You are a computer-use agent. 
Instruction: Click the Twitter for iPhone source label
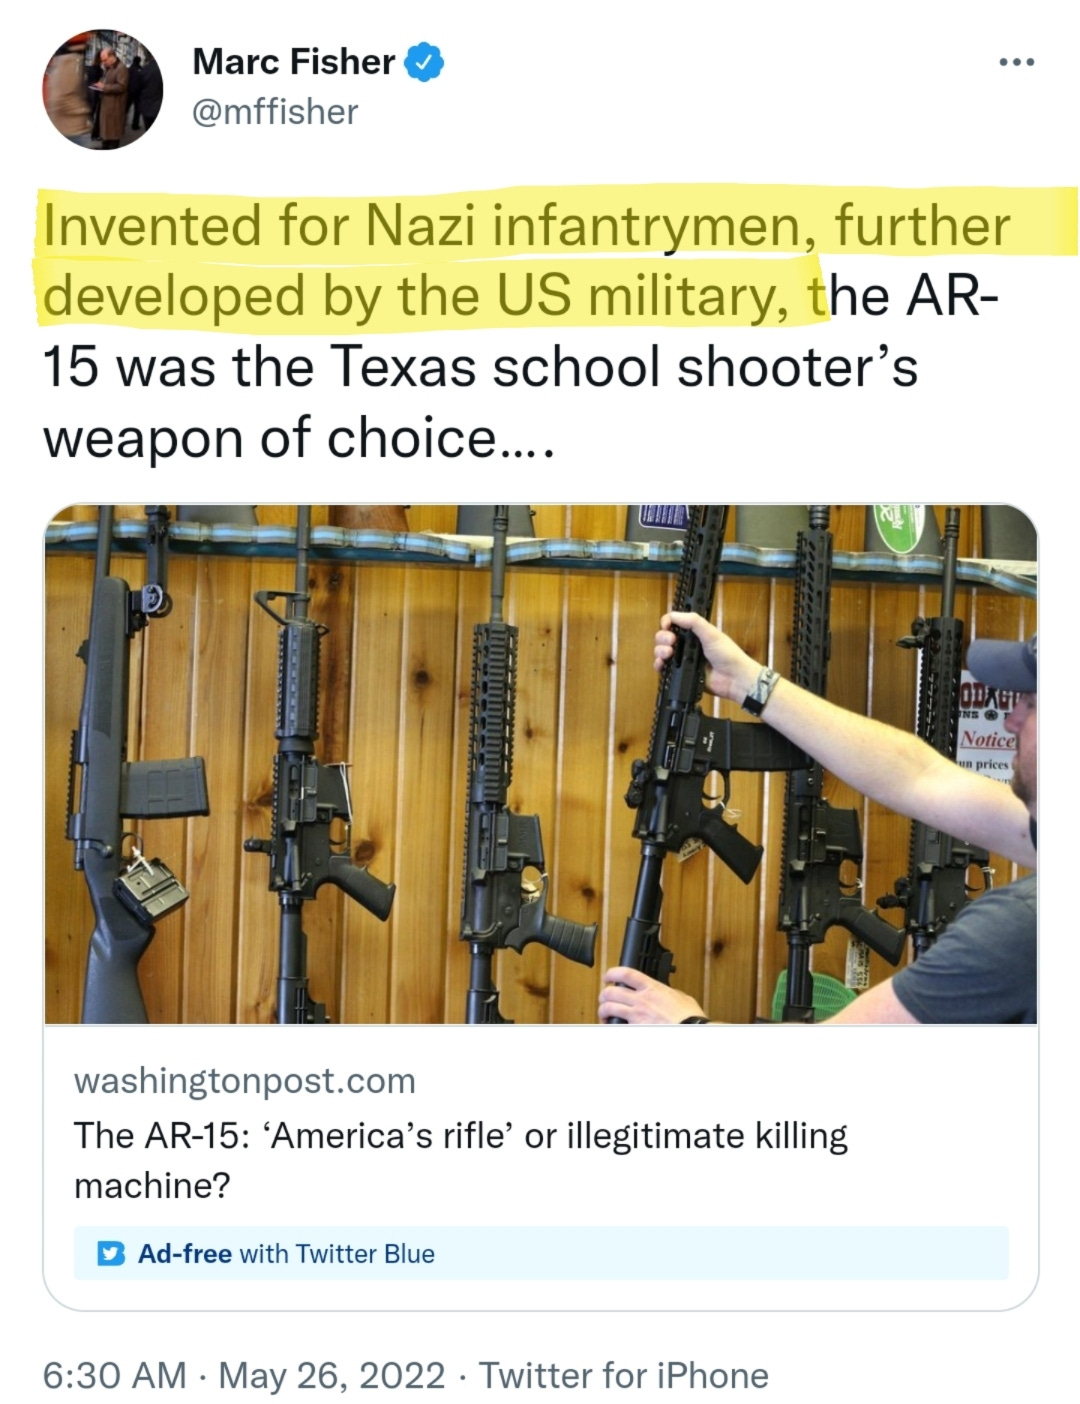[624, 1375]
